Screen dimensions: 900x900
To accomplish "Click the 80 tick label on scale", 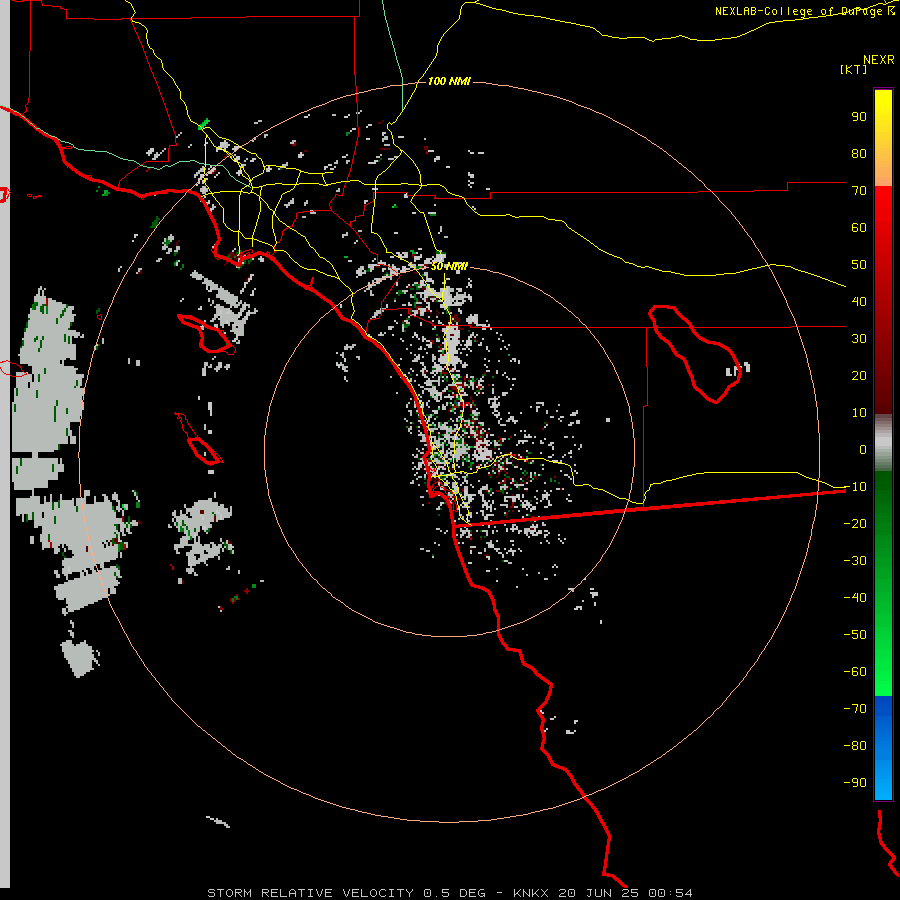I will click(x=859, y=153).
